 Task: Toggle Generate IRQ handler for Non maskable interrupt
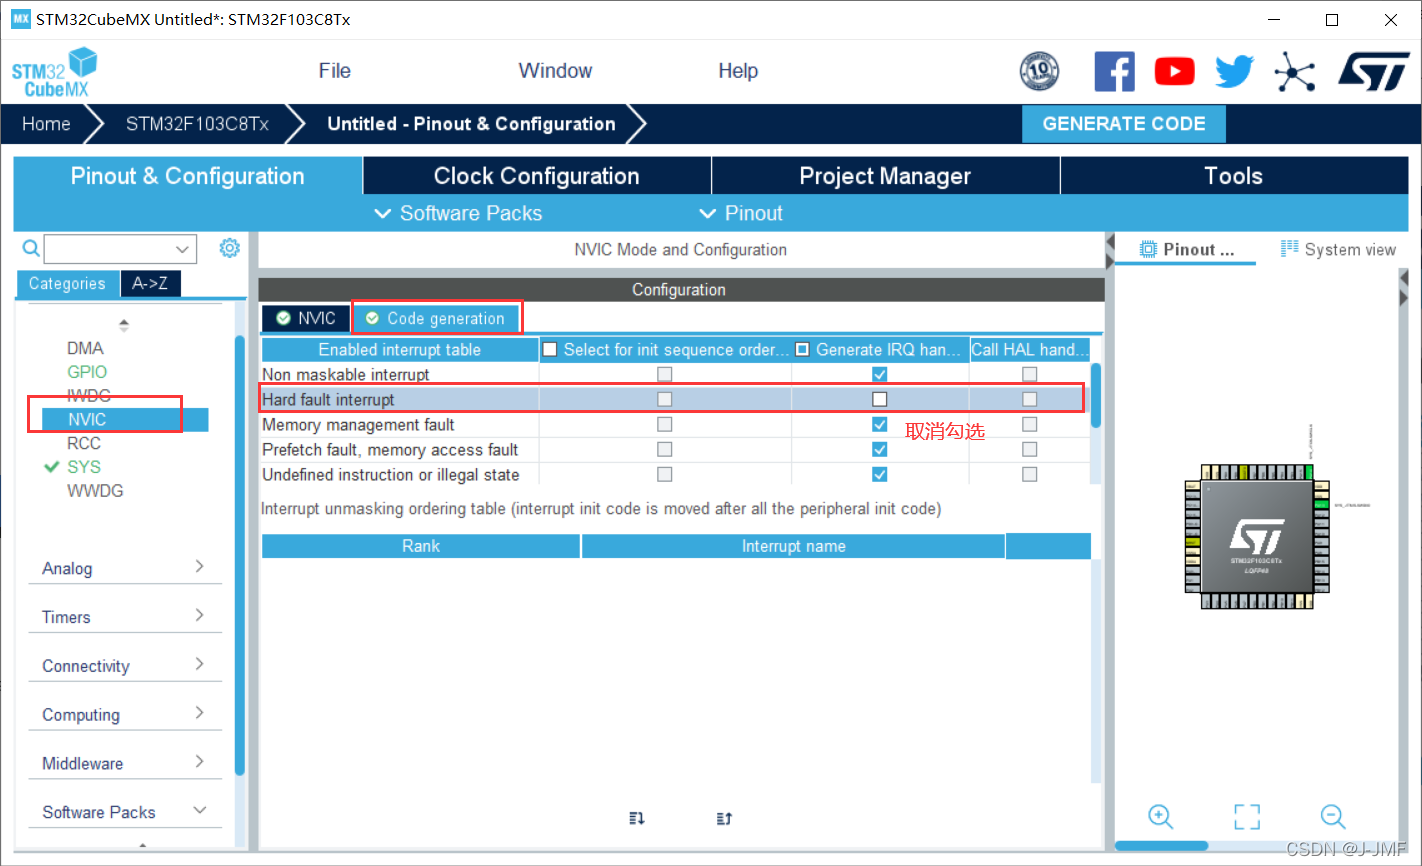pyautogui.click(x=879, y=374)
